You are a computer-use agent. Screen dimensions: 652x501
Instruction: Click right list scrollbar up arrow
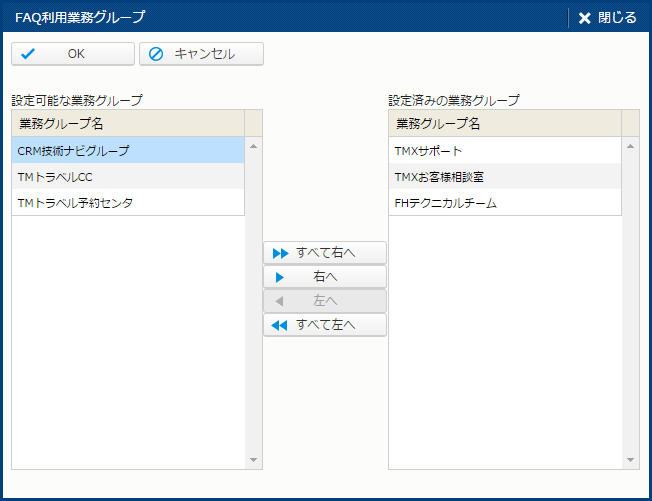[x=630, y=146]
